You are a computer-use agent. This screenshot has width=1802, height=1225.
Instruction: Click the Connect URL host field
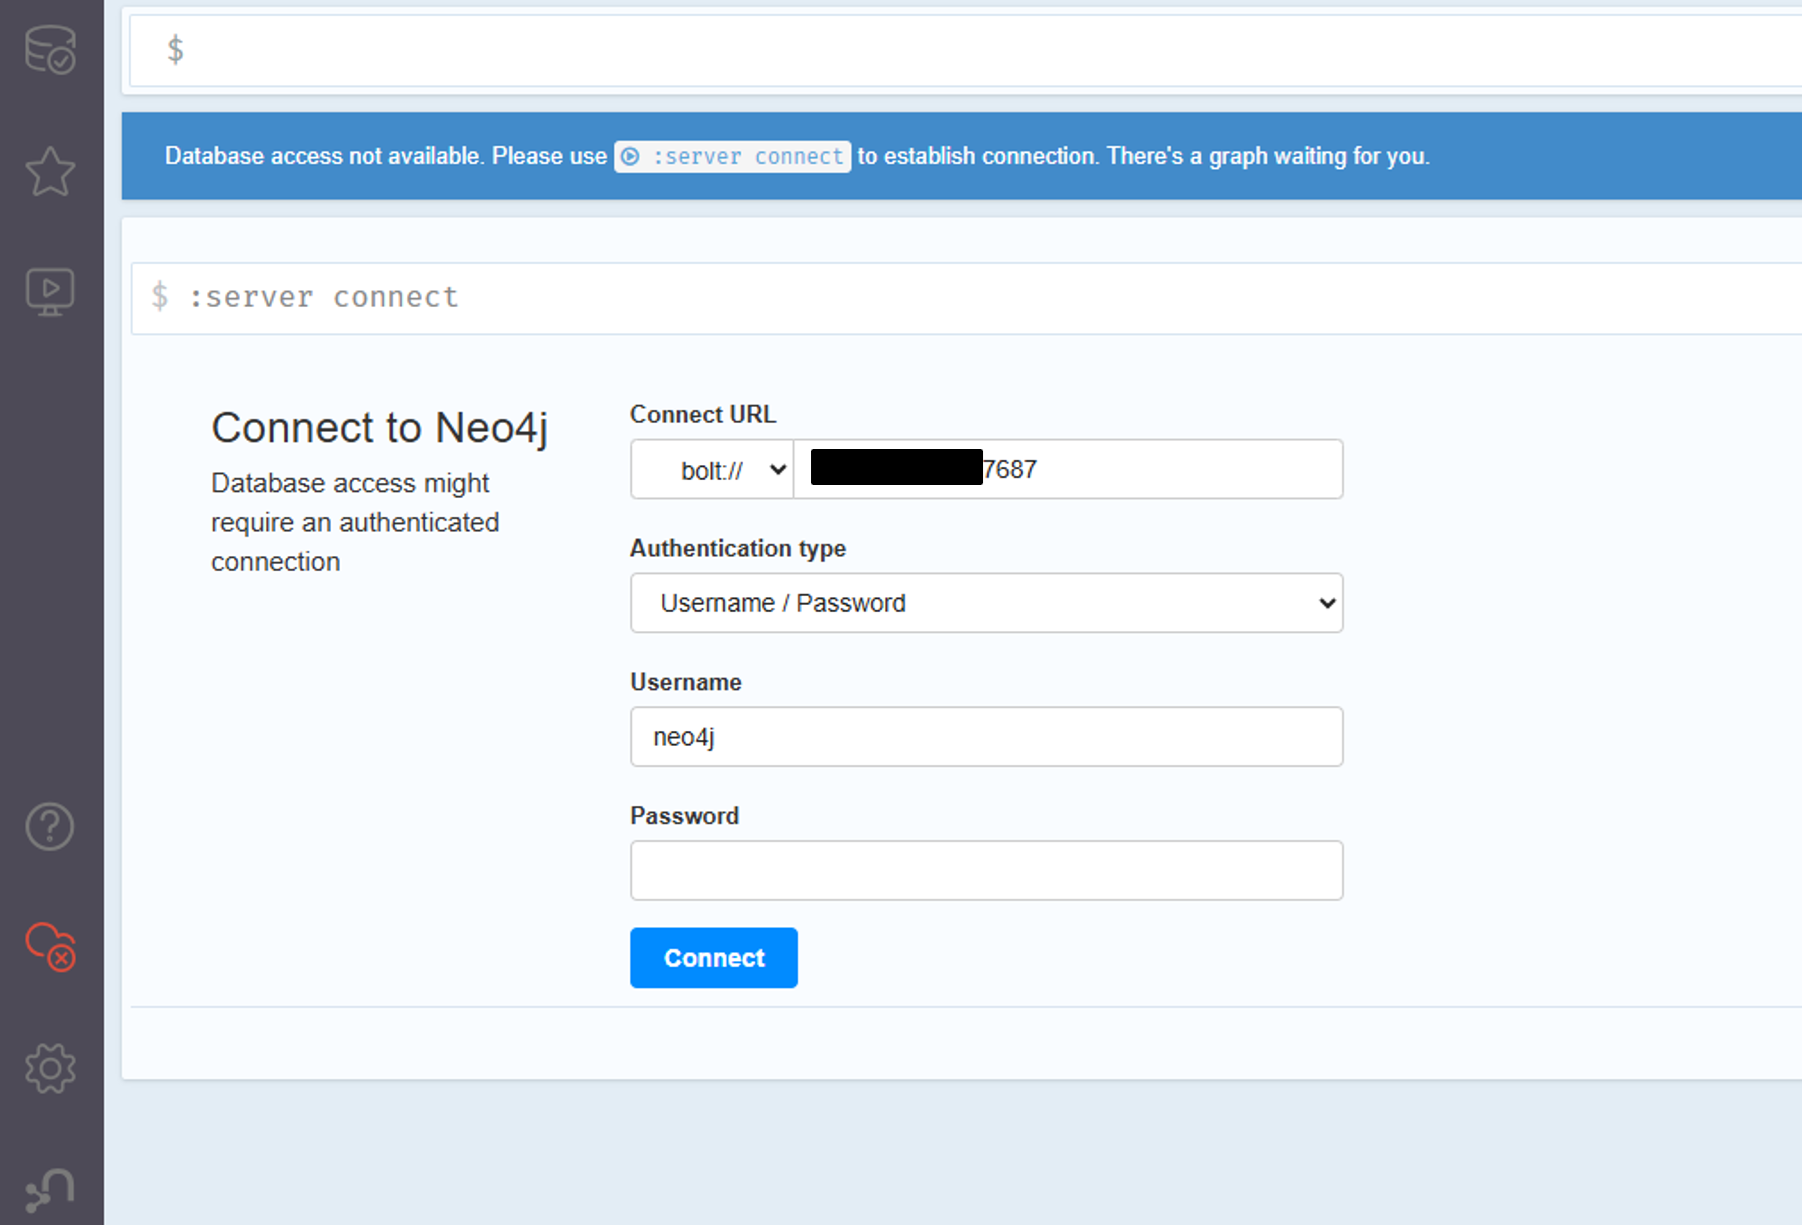pyautogui.click(x=1068, y=469)
